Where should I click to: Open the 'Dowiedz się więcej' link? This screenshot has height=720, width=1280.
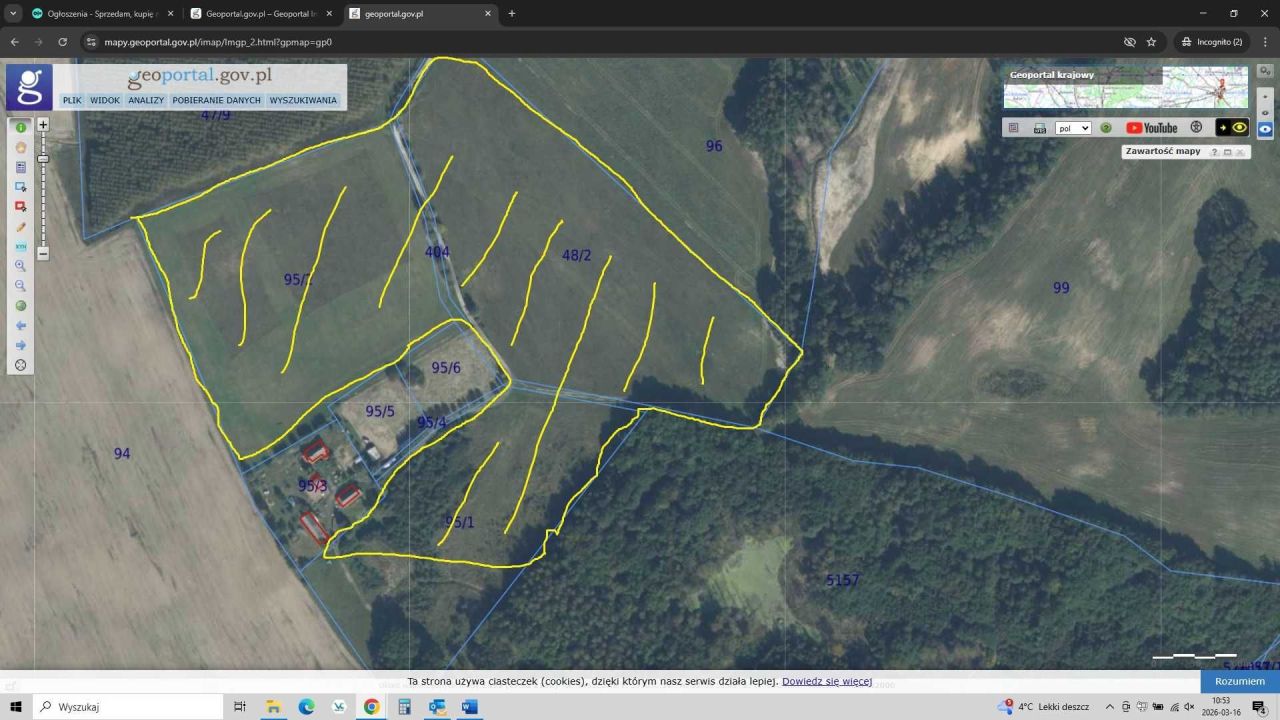[x=826, y=681]
